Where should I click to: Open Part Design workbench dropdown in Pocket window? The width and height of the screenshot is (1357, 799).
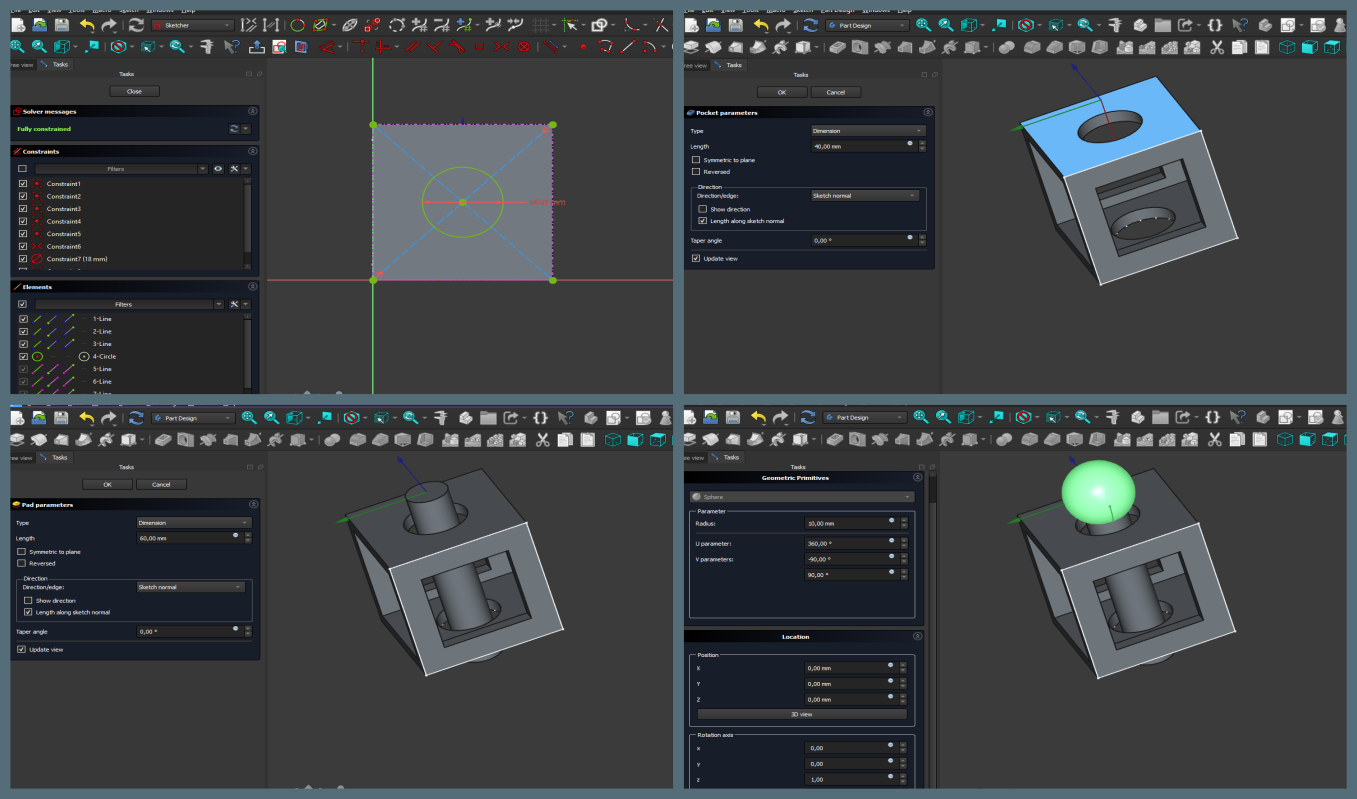click(868, 25)
